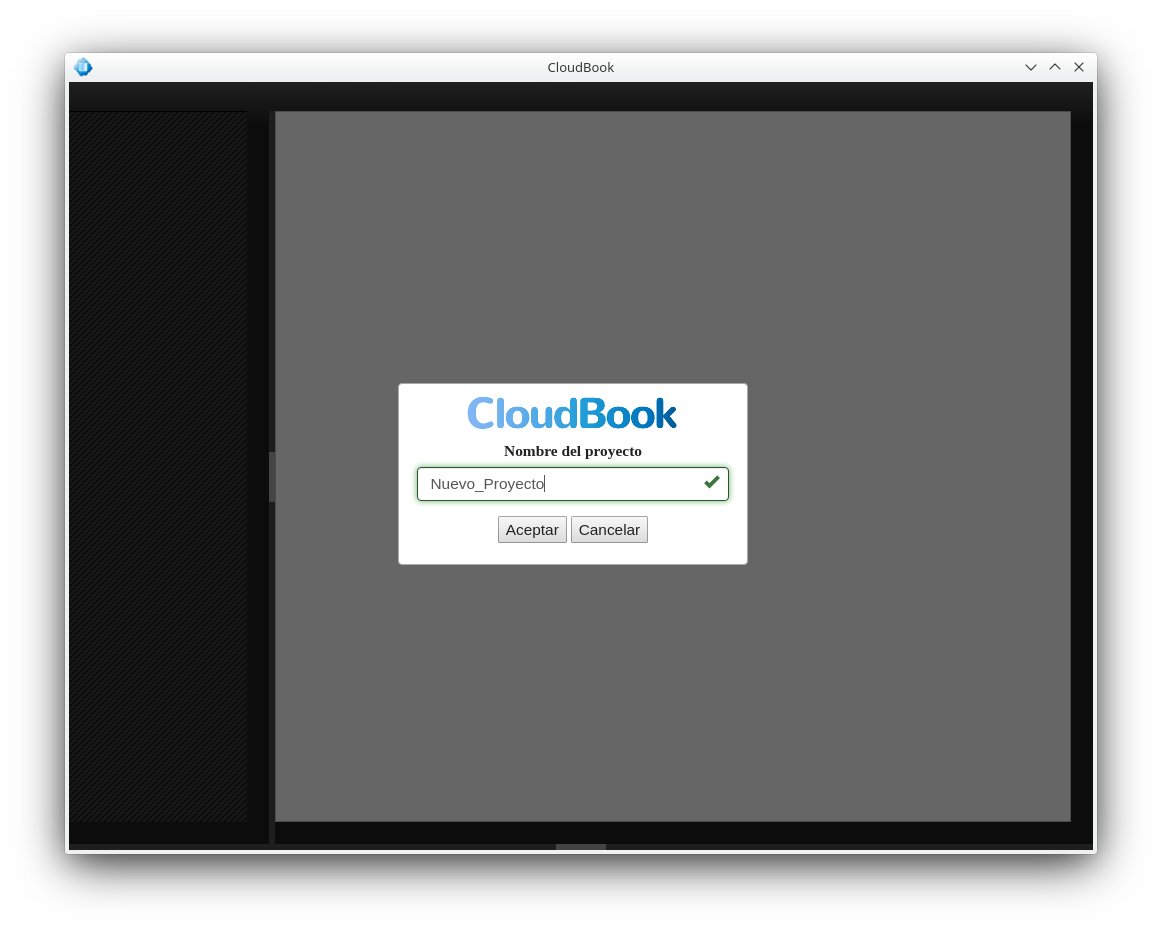This screenshot has width=1162, height=931.
Task: Click the dark toolbar strip below the title bar
Action: click(x=580, y=96)
